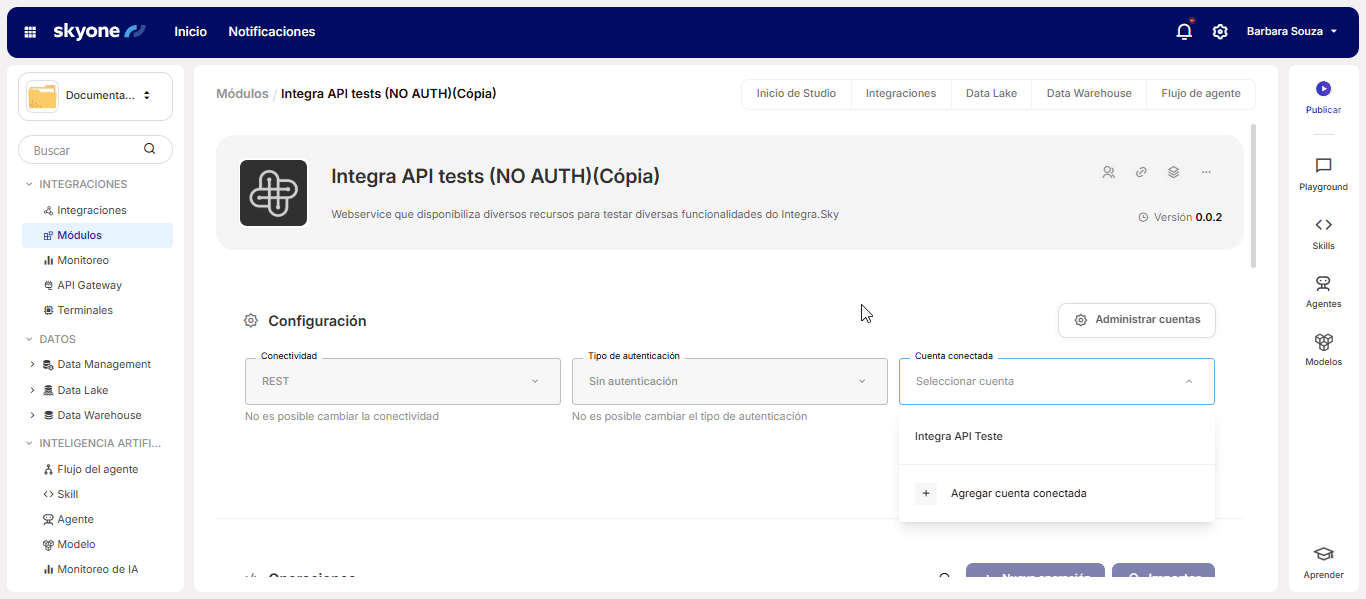This screenshot has width=1366, height=599.
Task: Choose Agregar cuenta conectada
Action: pyautogui.click(x=1018, y=493)
